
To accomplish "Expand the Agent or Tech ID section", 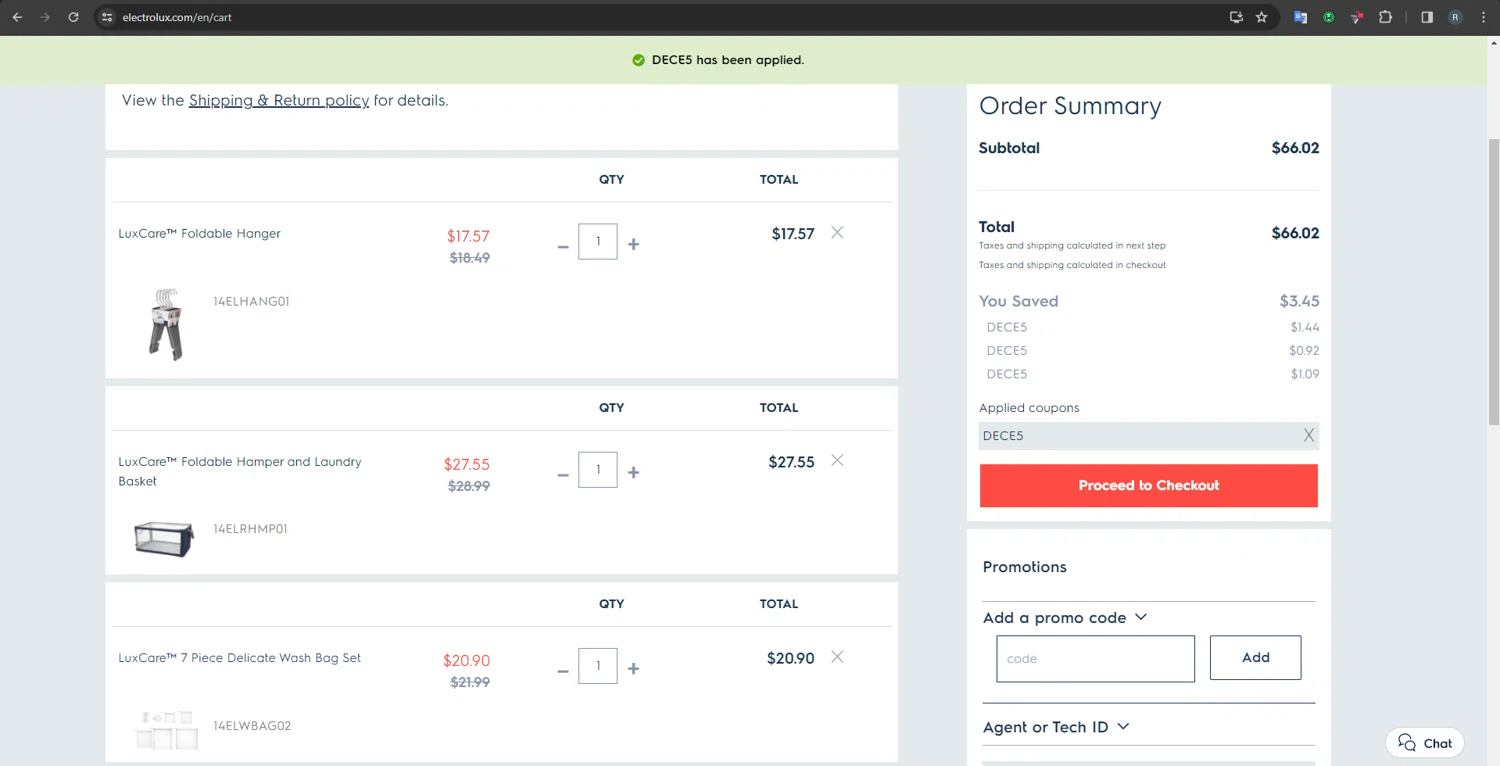I will pos(1056,727).
